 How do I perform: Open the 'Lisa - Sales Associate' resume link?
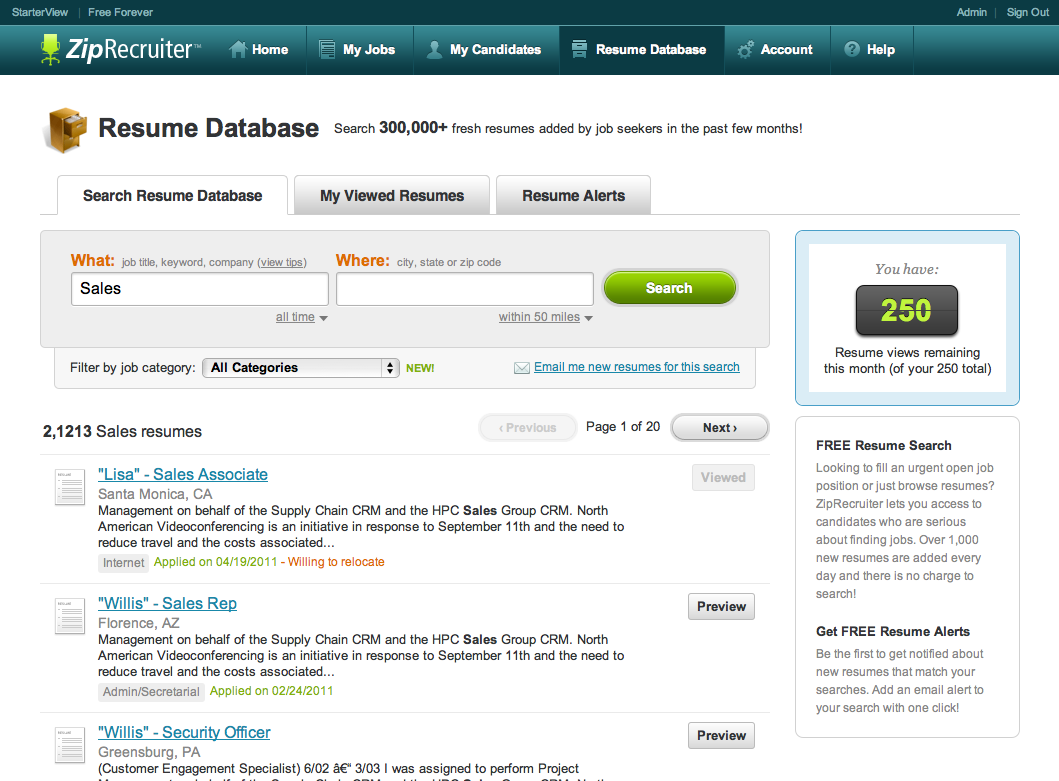point(182,474)
